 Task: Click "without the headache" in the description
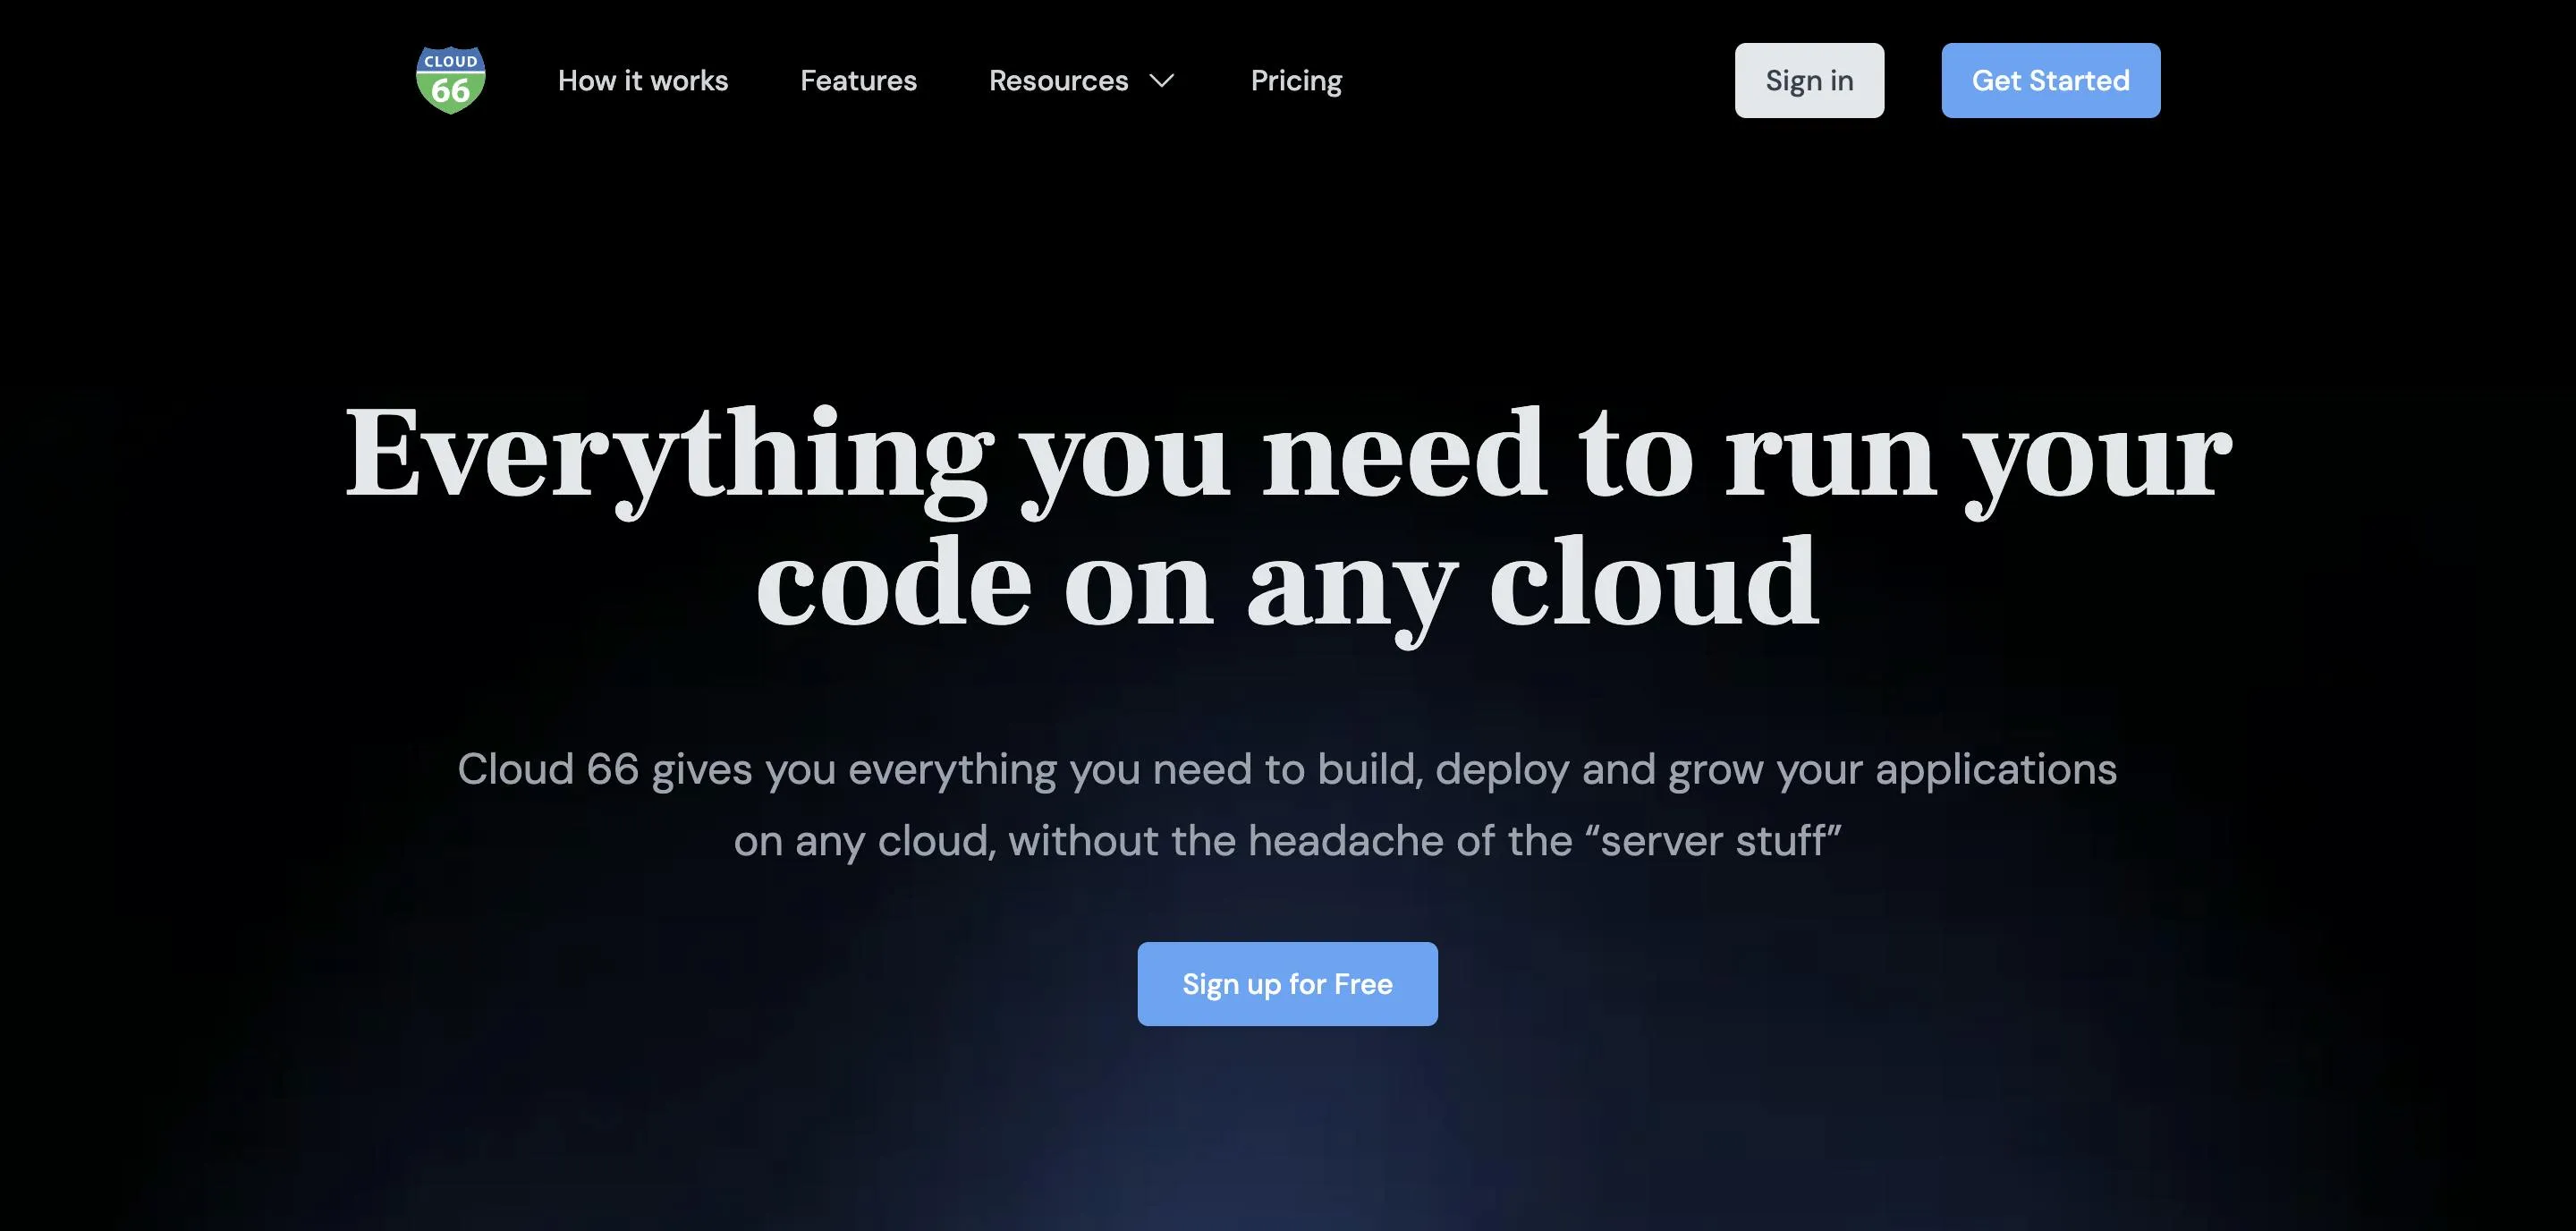tap(1226, 841)
